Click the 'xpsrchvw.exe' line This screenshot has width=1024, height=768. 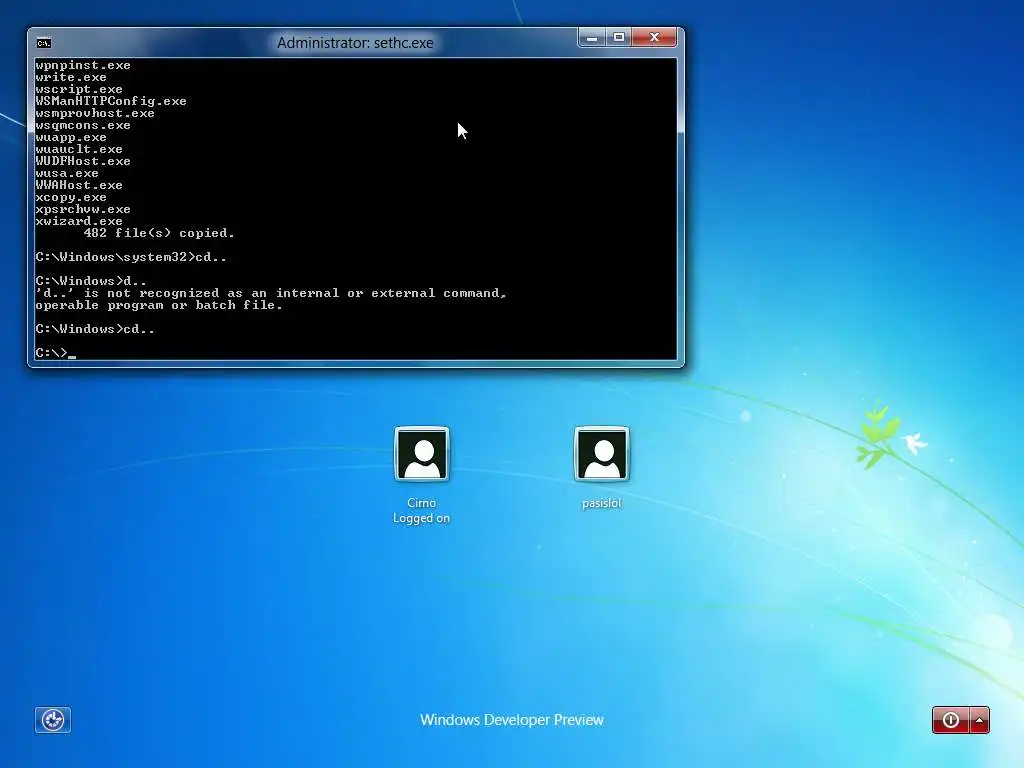(83, 209)
